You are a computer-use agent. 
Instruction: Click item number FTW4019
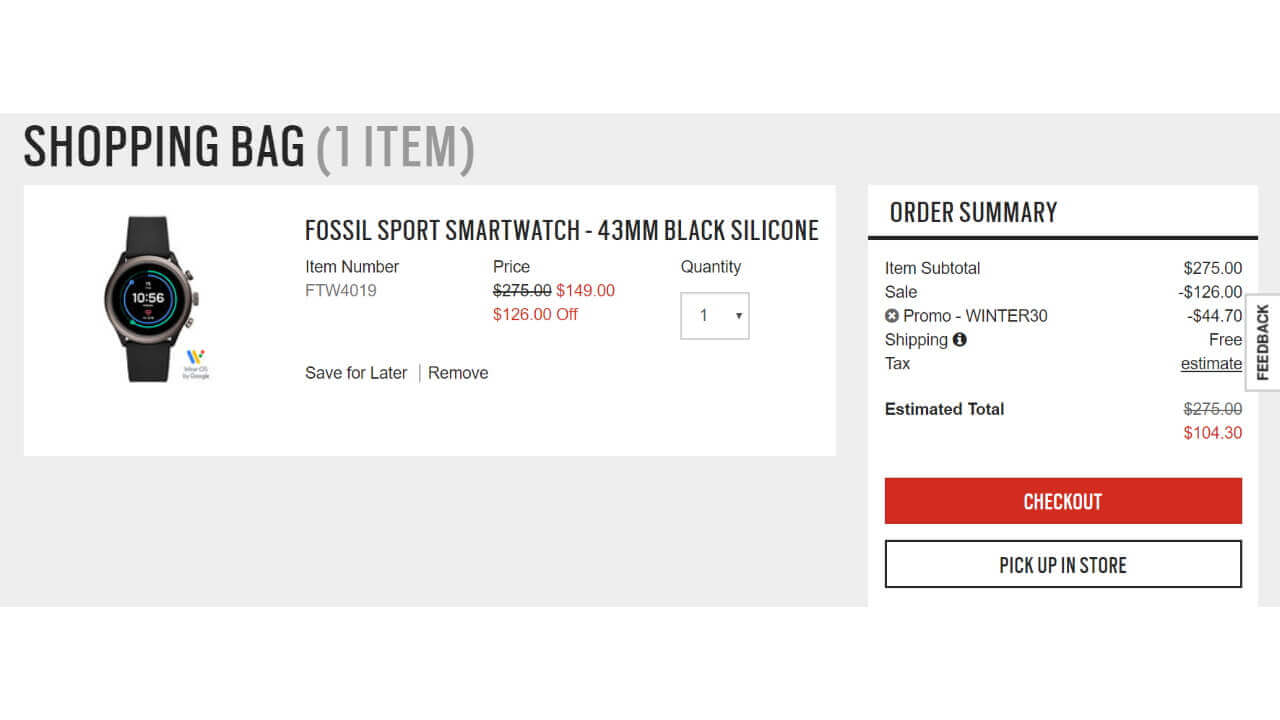click(341, 291)
